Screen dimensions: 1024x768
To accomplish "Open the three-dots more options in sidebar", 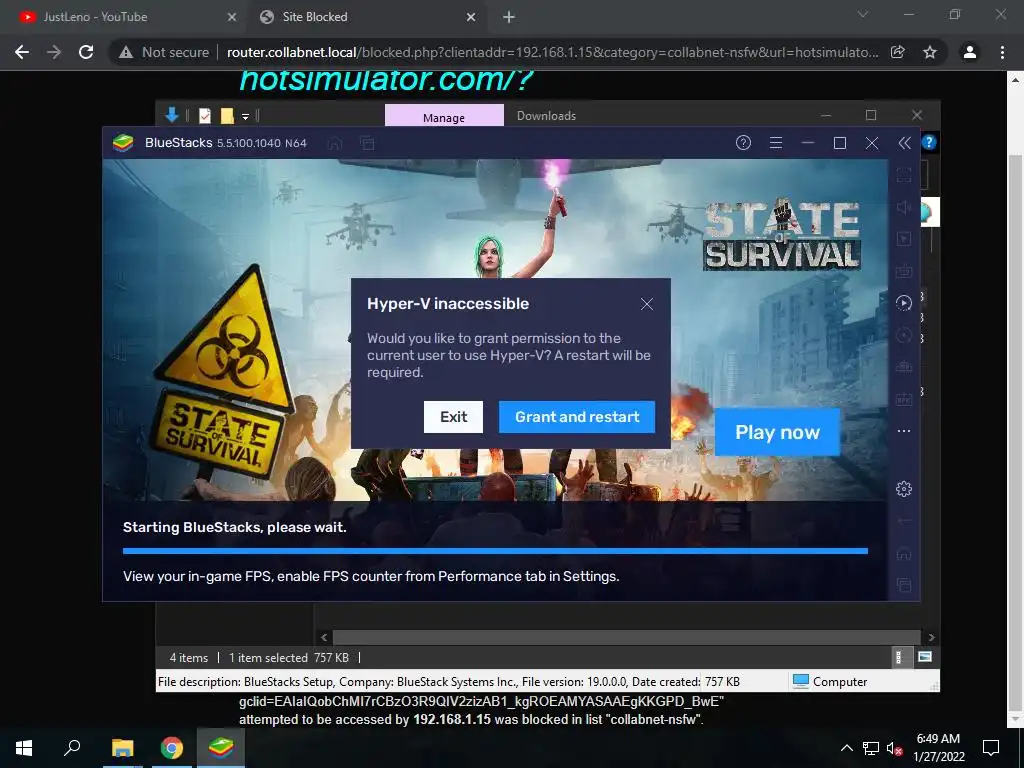I will click(904, 431).
